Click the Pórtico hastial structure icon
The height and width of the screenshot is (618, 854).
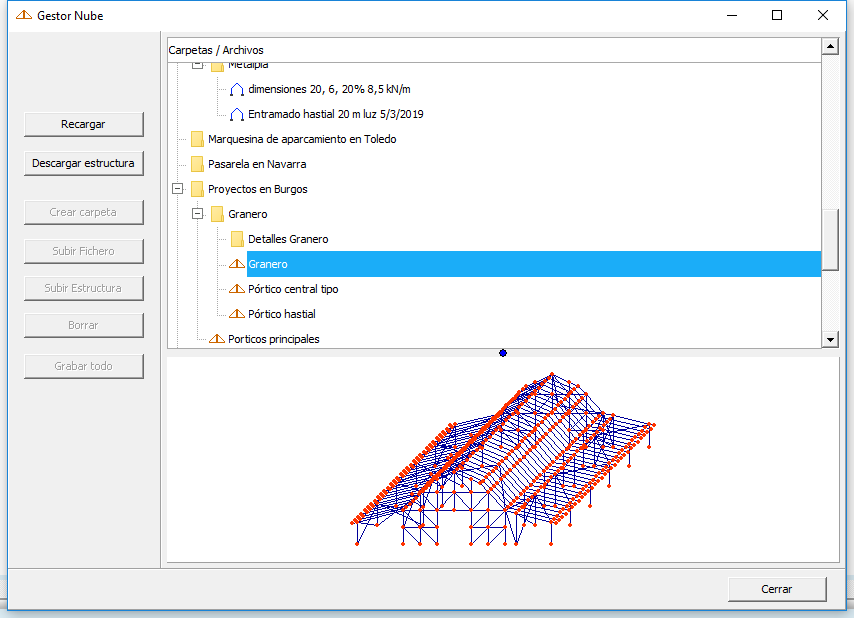236,314
